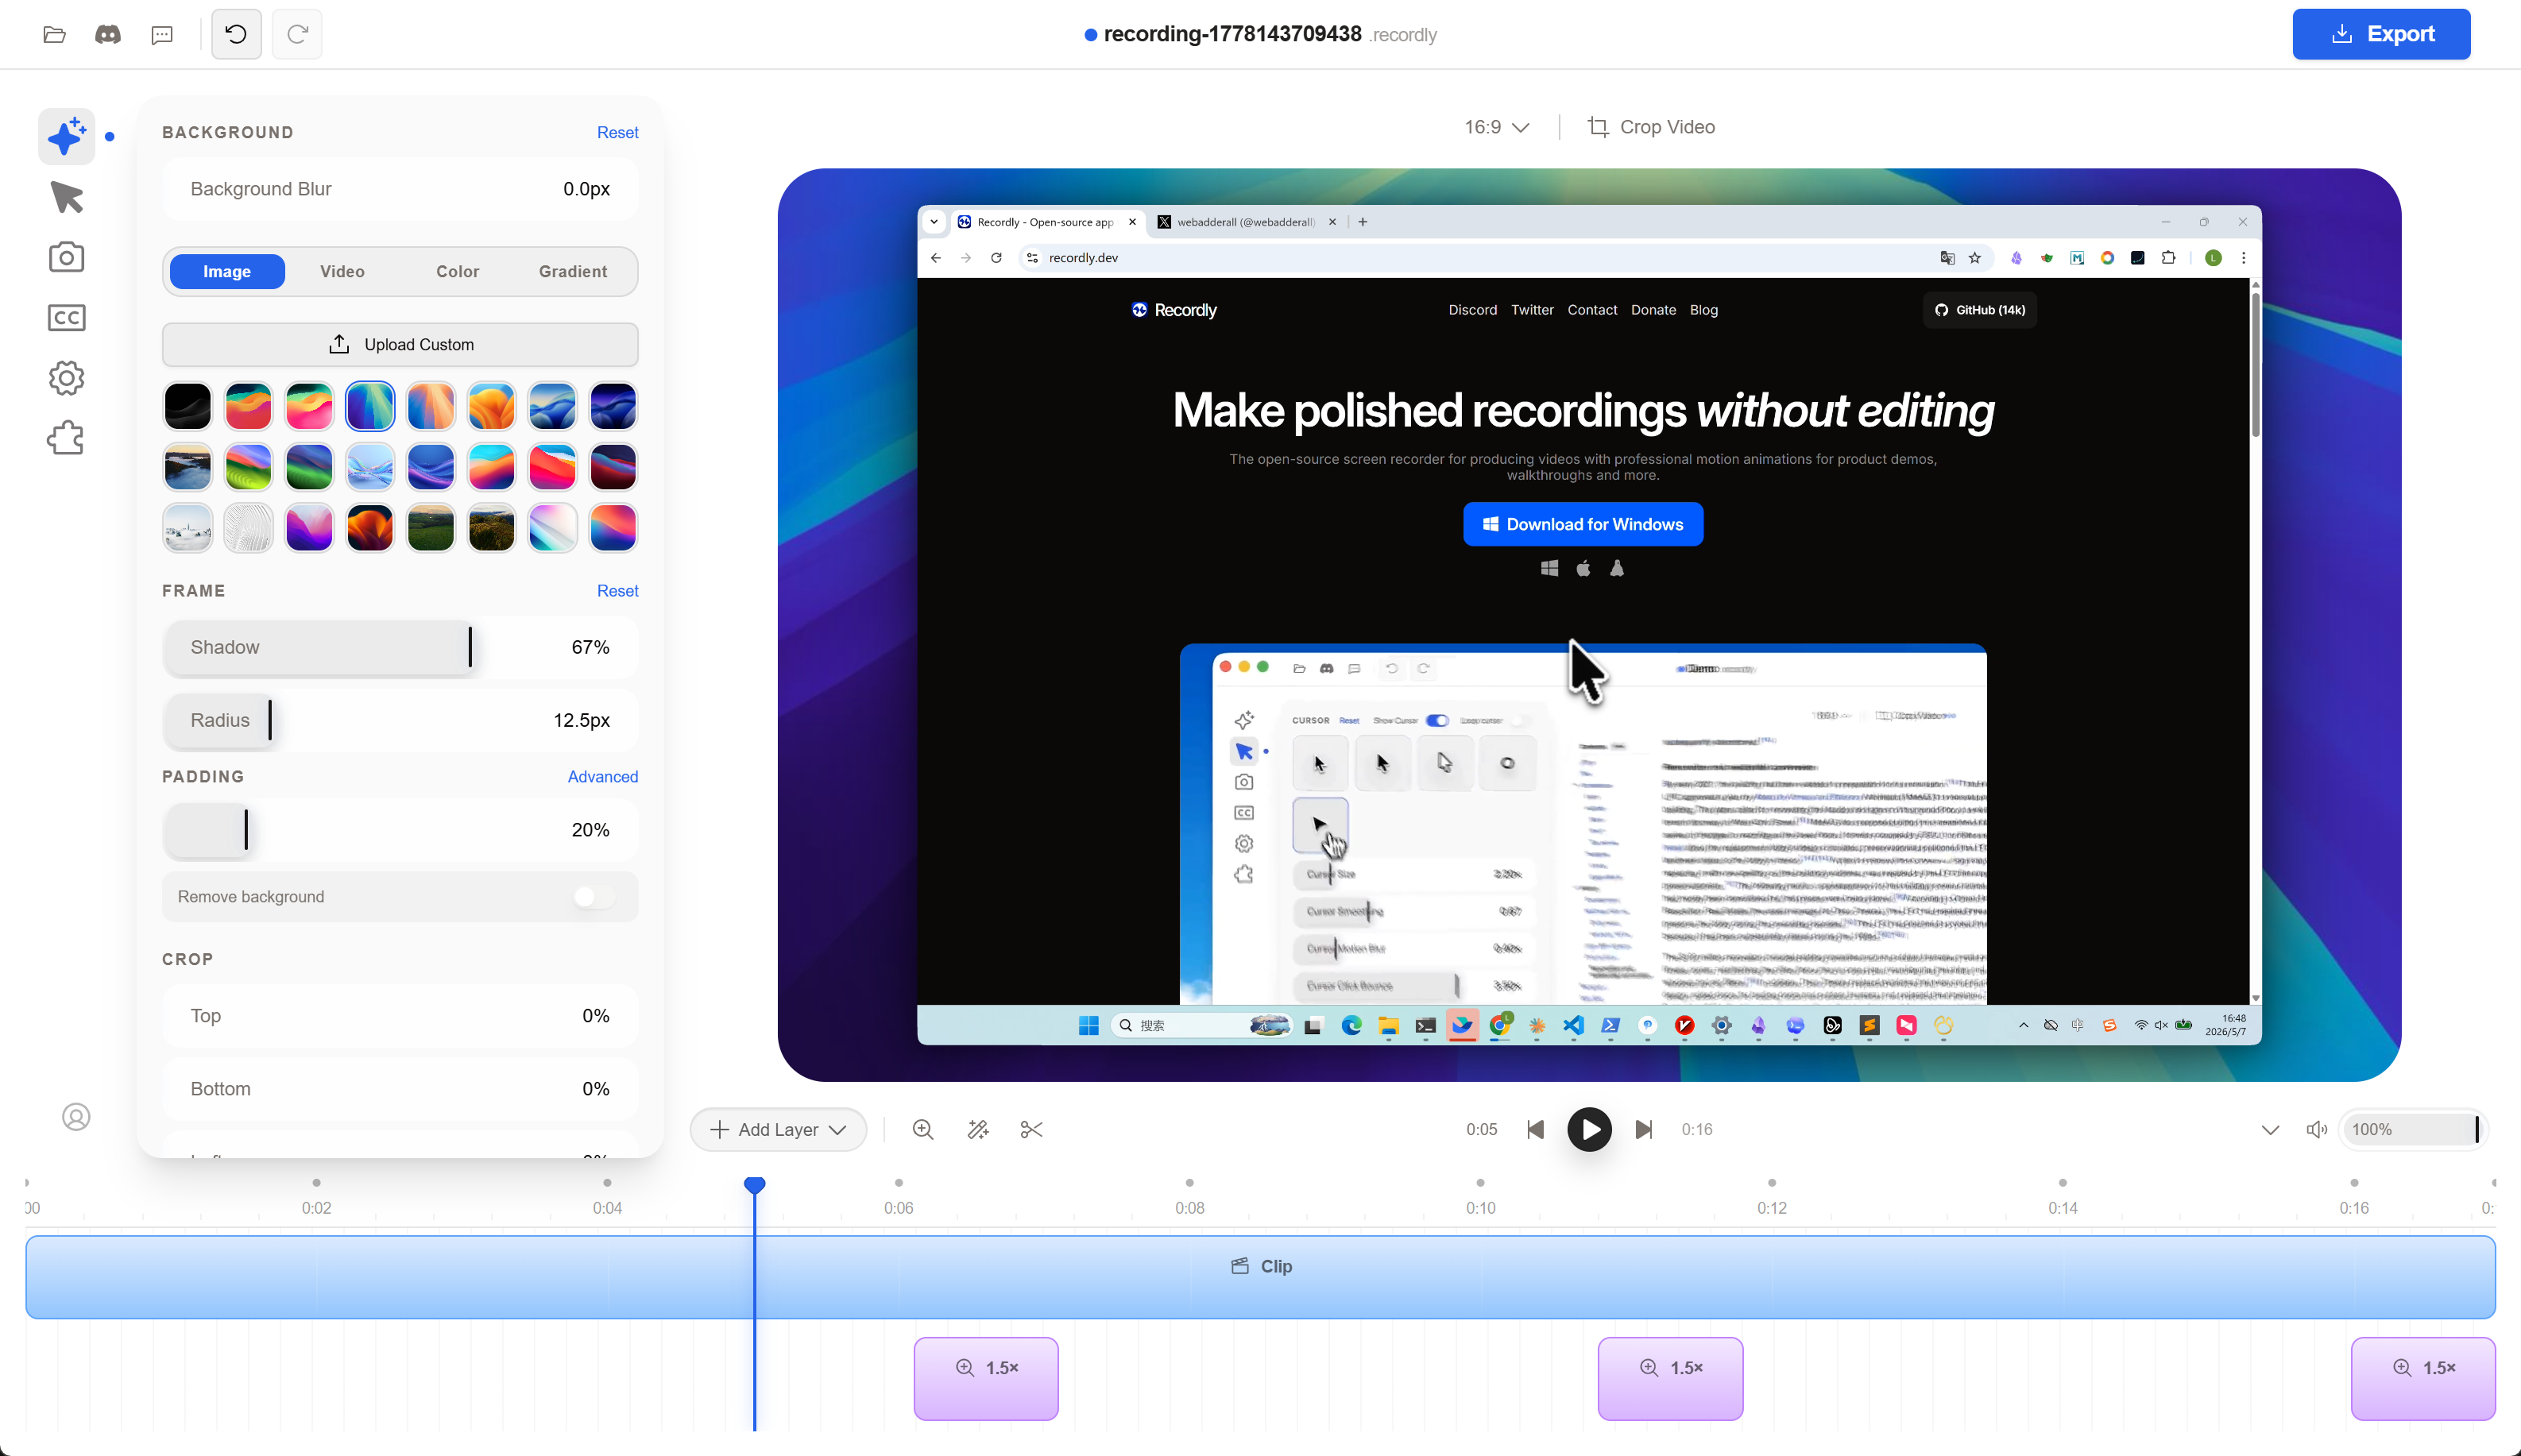Viewport: 2521px width, 1456px height.
Task: Toggle the Remove background switch
Action: click(x=594, y=897)
